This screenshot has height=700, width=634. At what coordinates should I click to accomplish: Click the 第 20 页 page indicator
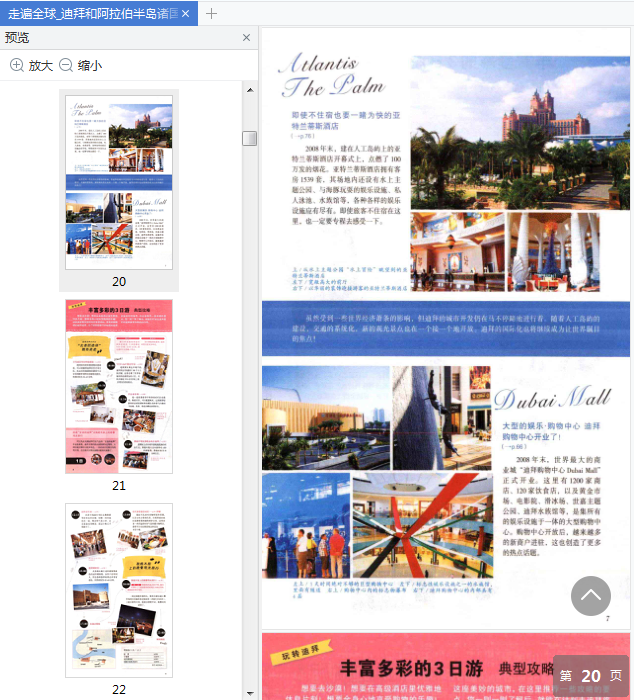[x=590, y=675]
